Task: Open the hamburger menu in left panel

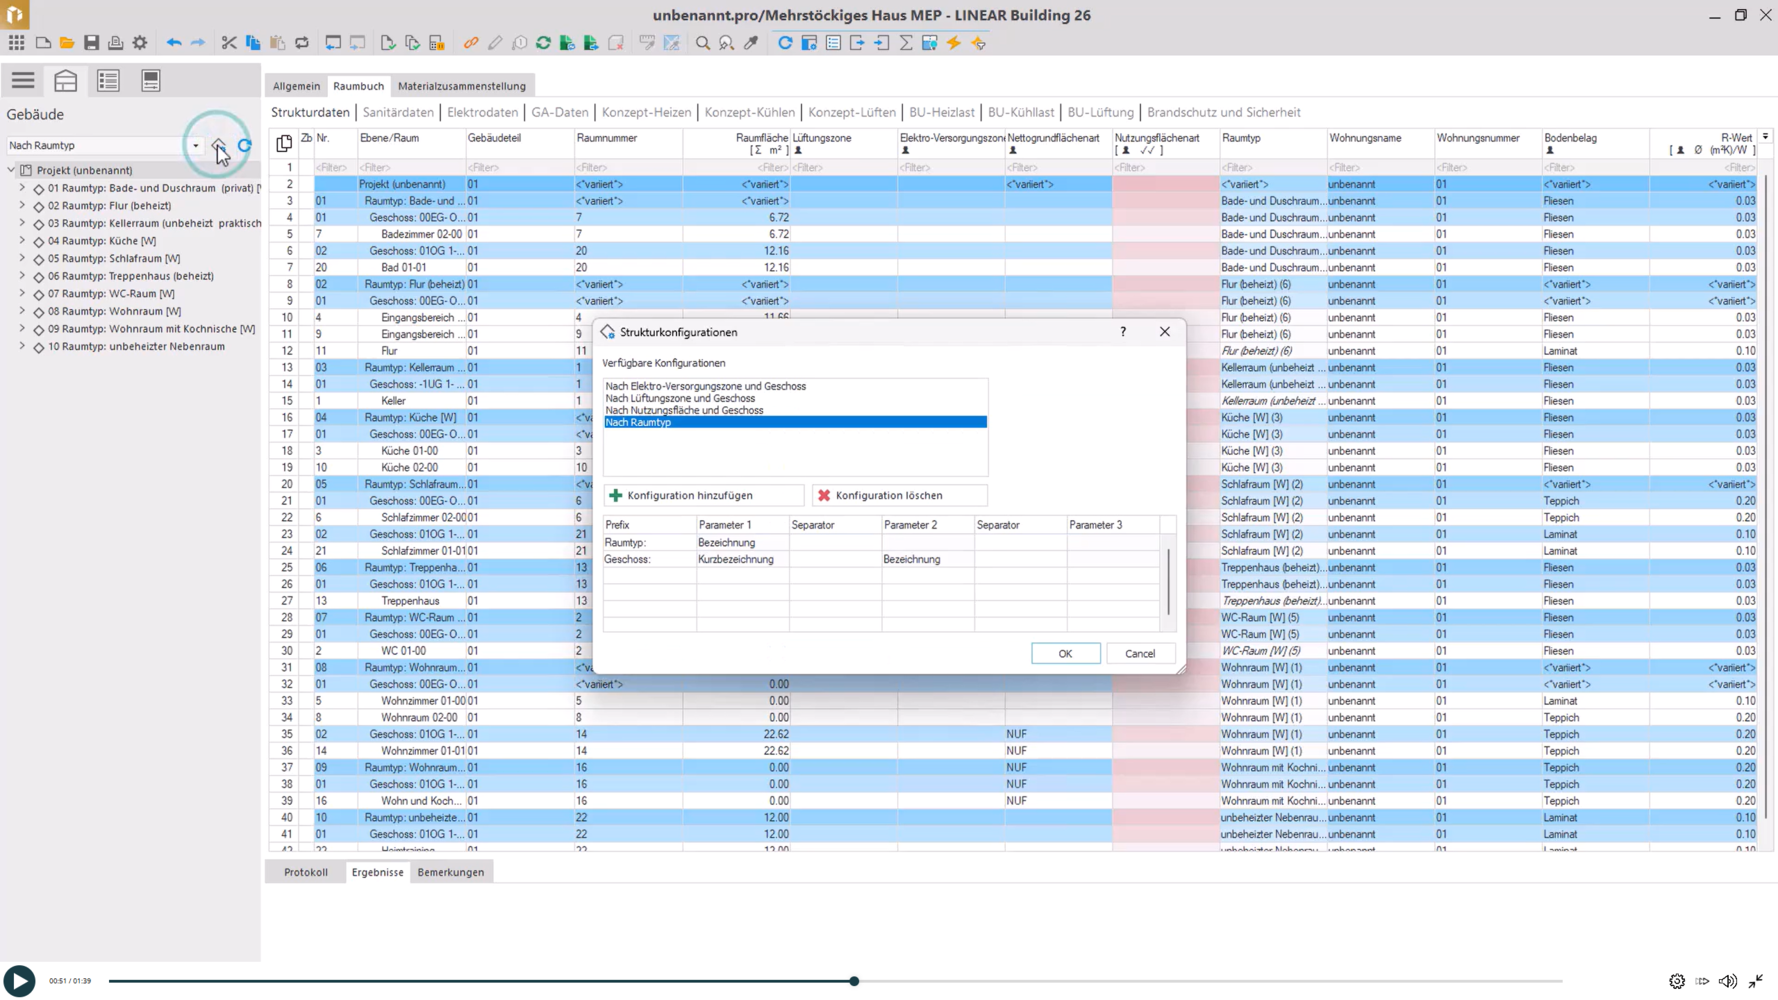Action: 23,80
